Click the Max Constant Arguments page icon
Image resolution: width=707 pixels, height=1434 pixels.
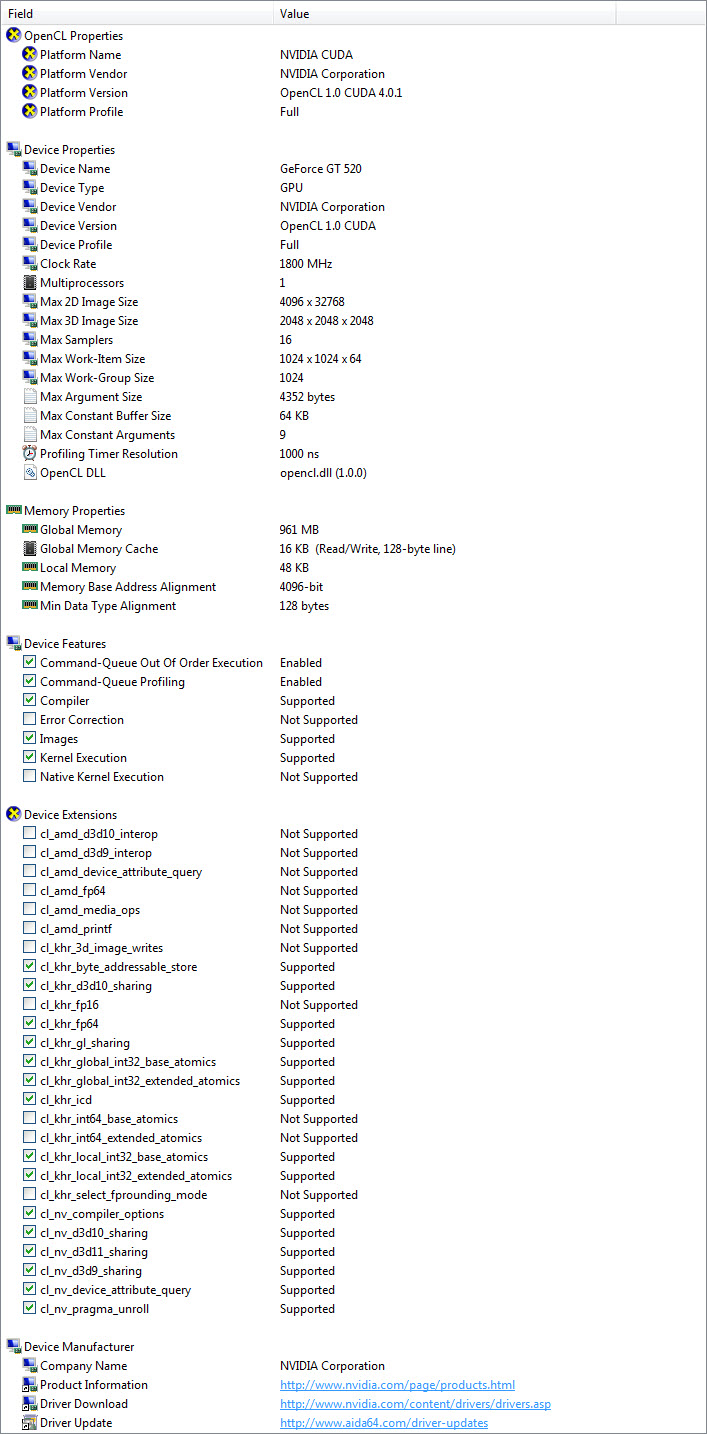[x=30, y=435]
